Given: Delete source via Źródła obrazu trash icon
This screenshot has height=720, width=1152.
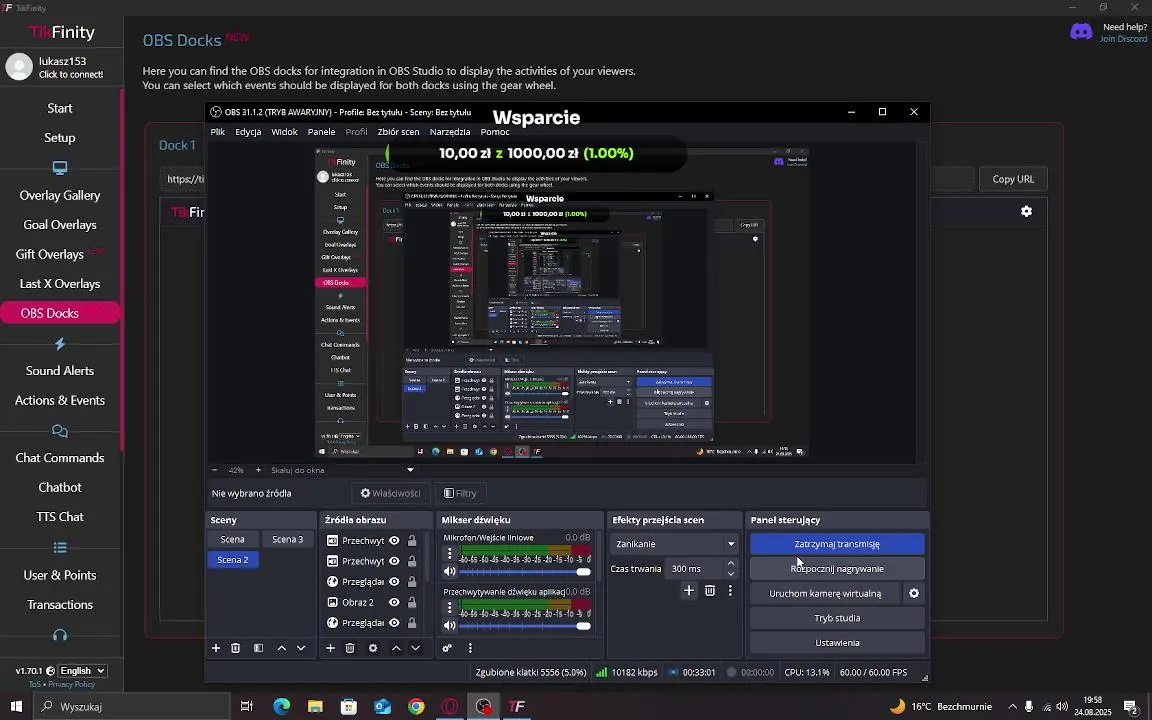Looking at the screenshot, I should pos(350,648).
